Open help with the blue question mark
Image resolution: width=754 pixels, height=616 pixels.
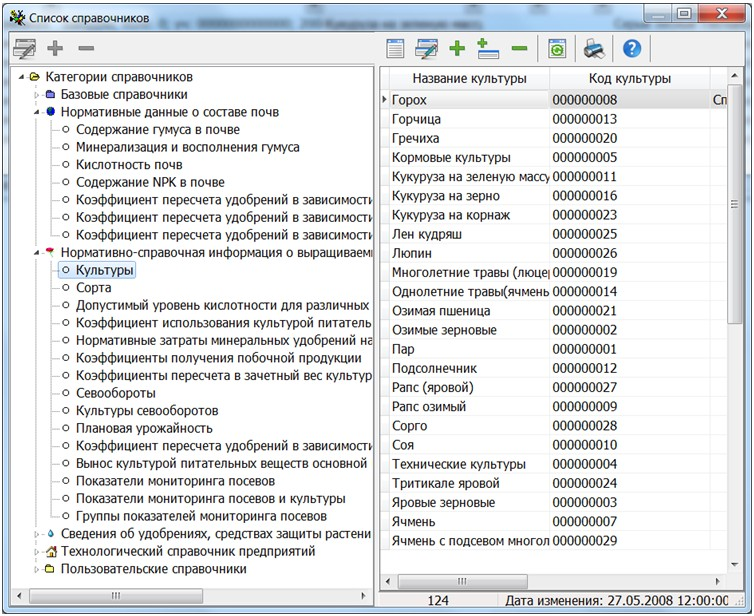pos(631,48)
